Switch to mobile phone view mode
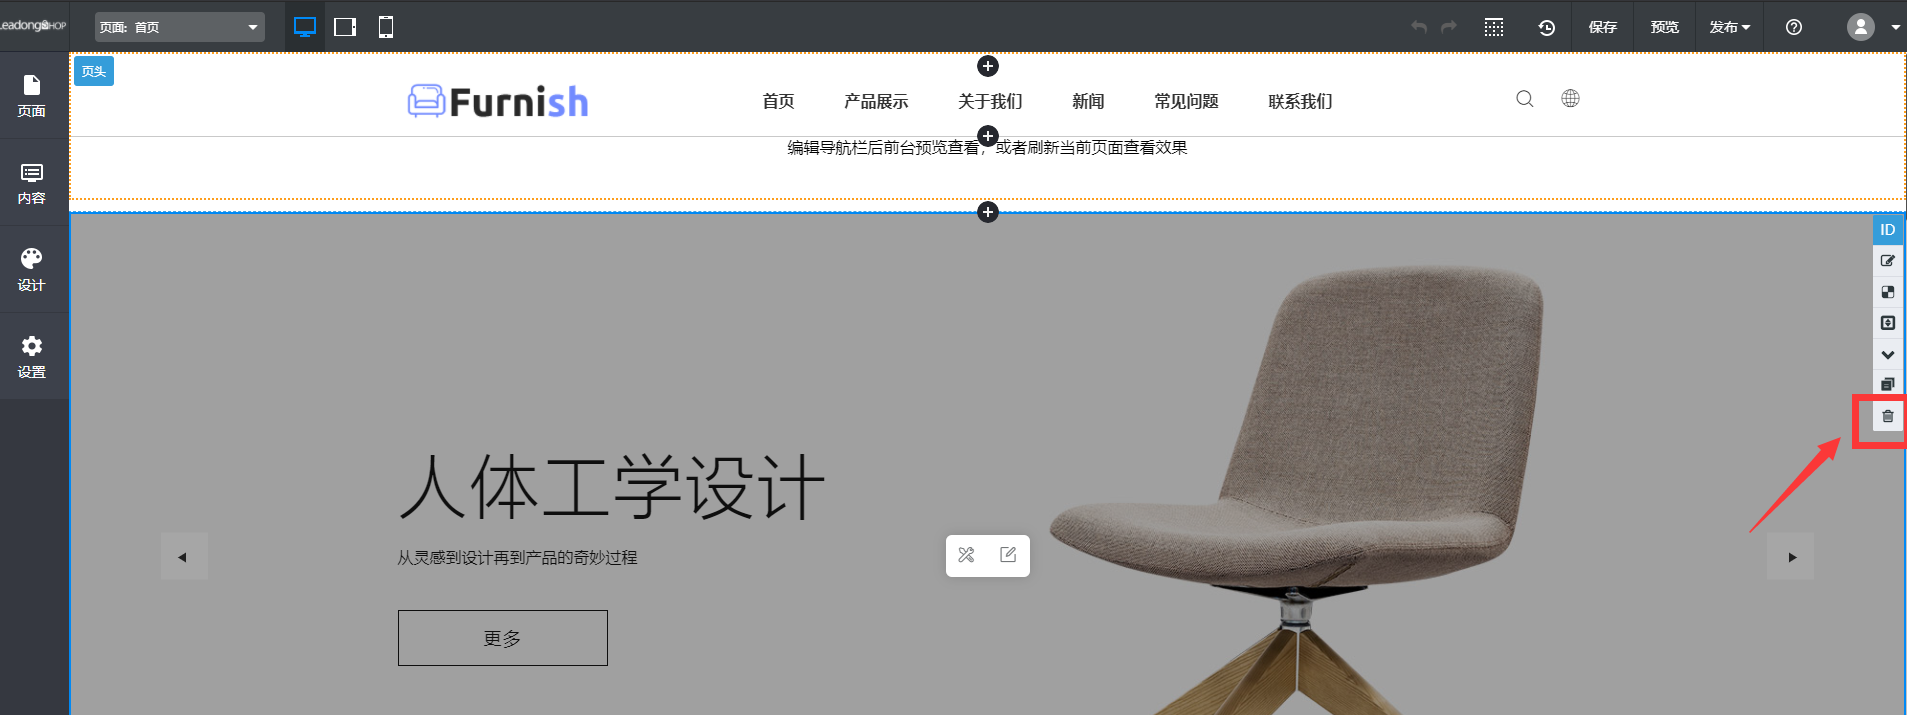 386,27
